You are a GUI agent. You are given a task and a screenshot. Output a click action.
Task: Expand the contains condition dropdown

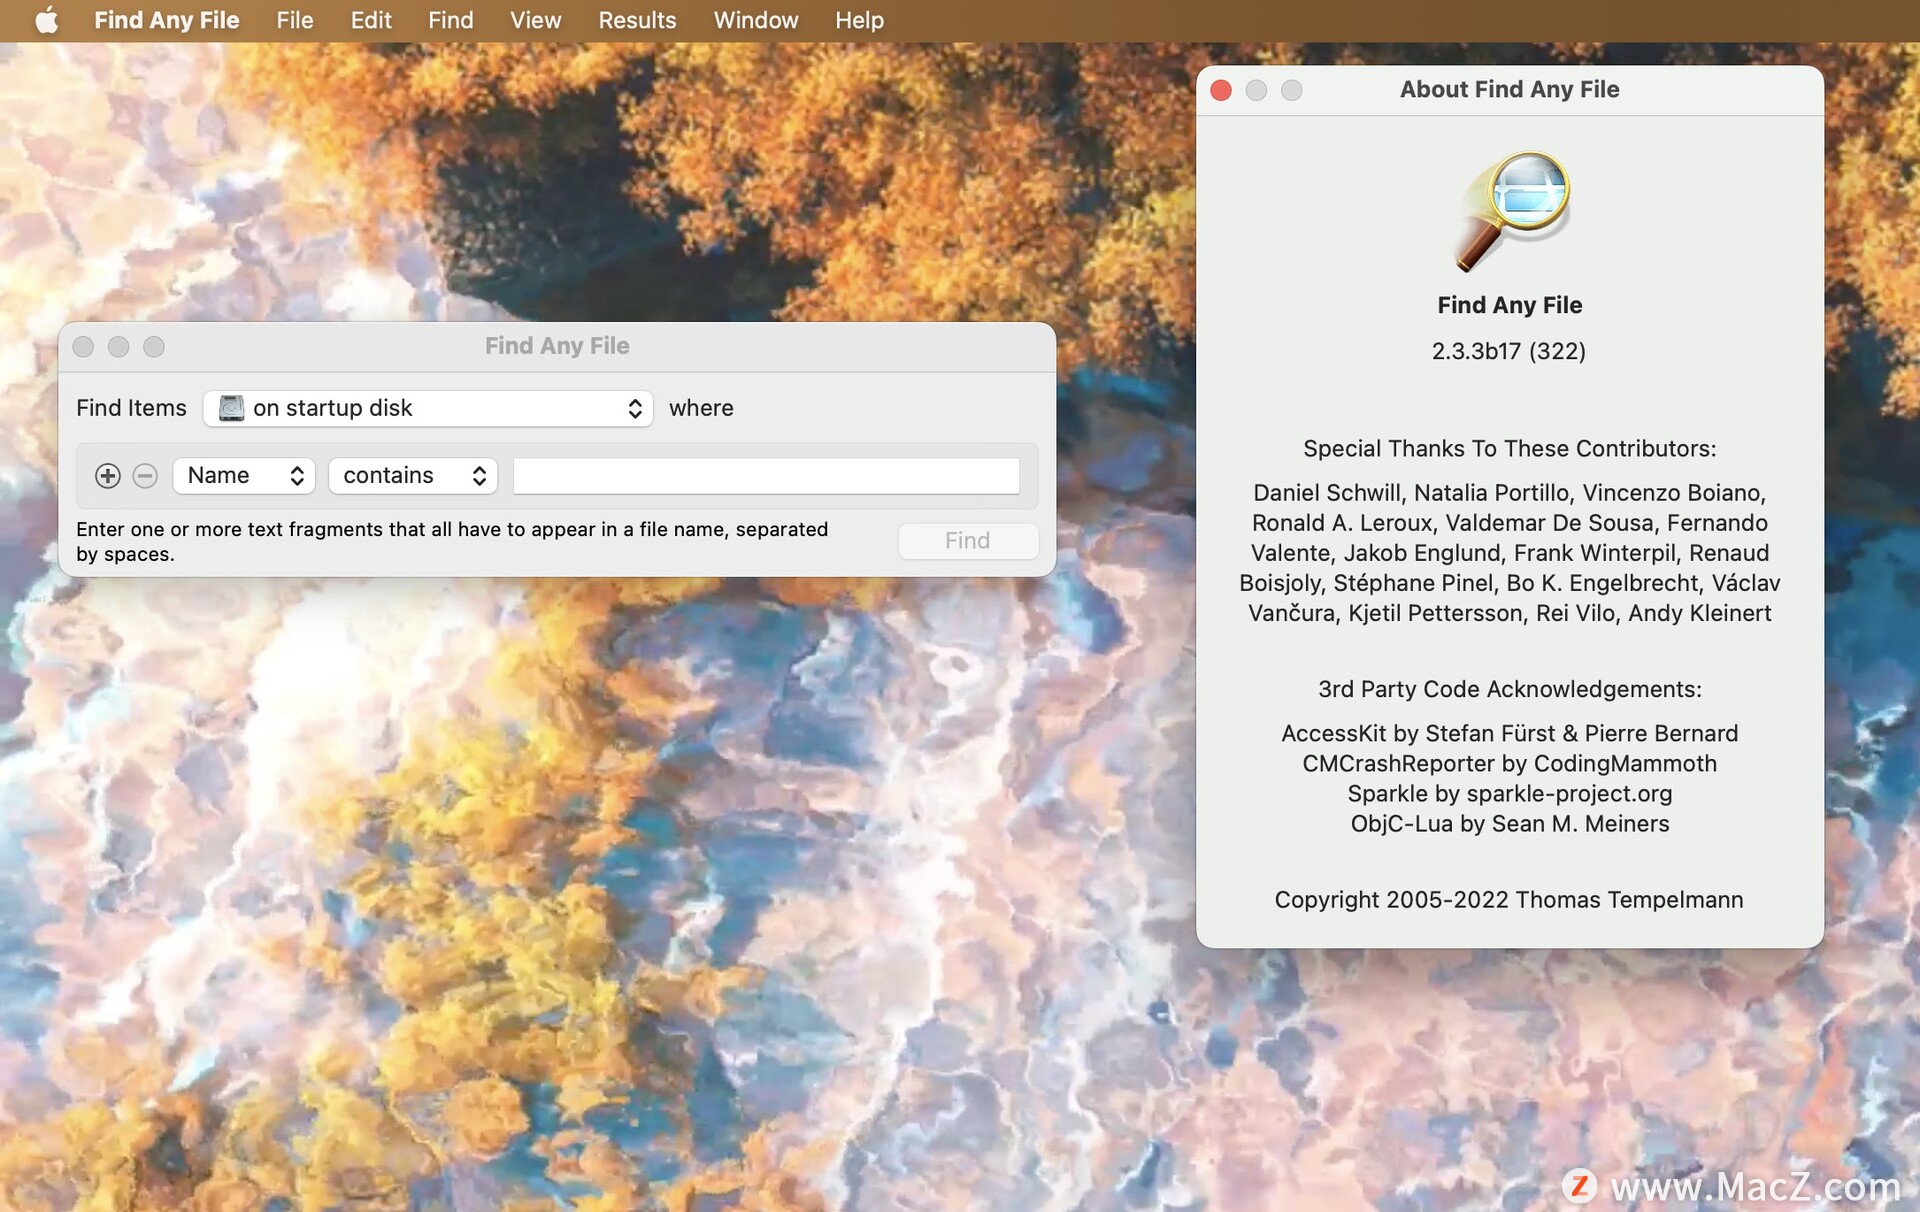point(408,475)
